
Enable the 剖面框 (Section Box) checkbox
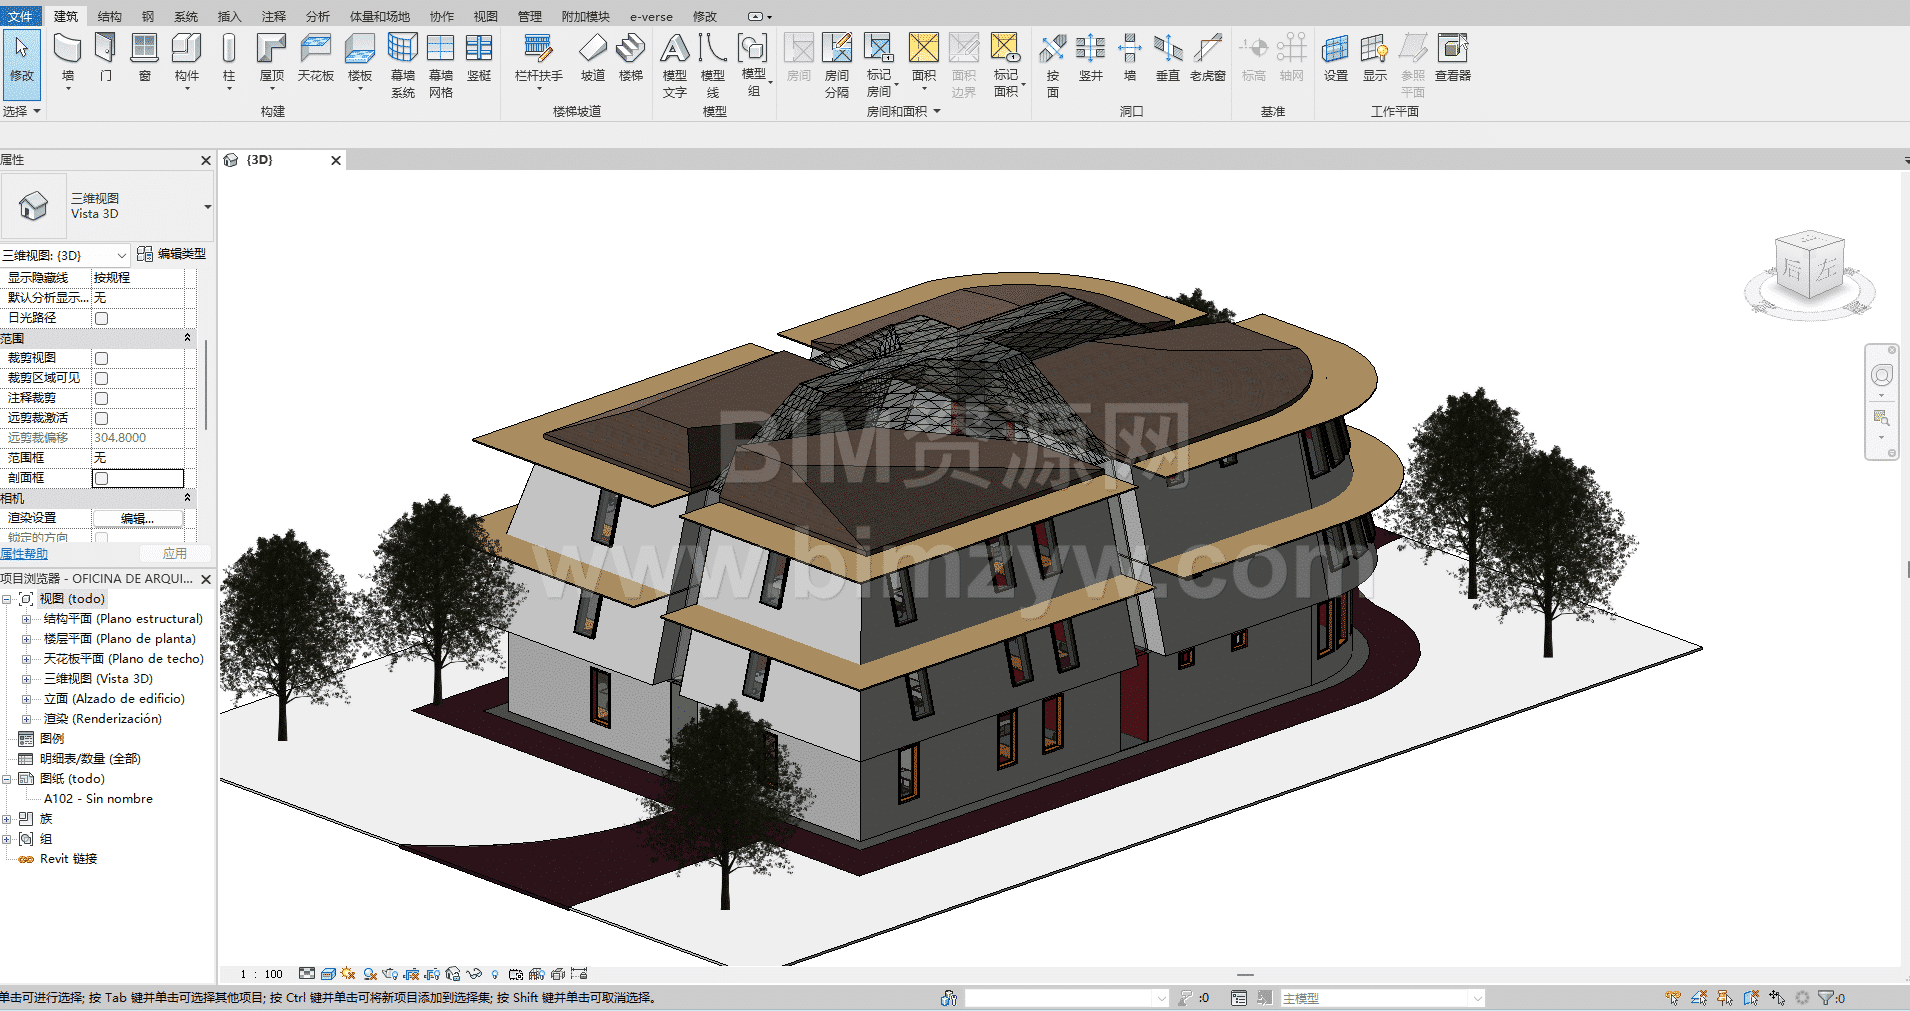[x=101, y=478]
